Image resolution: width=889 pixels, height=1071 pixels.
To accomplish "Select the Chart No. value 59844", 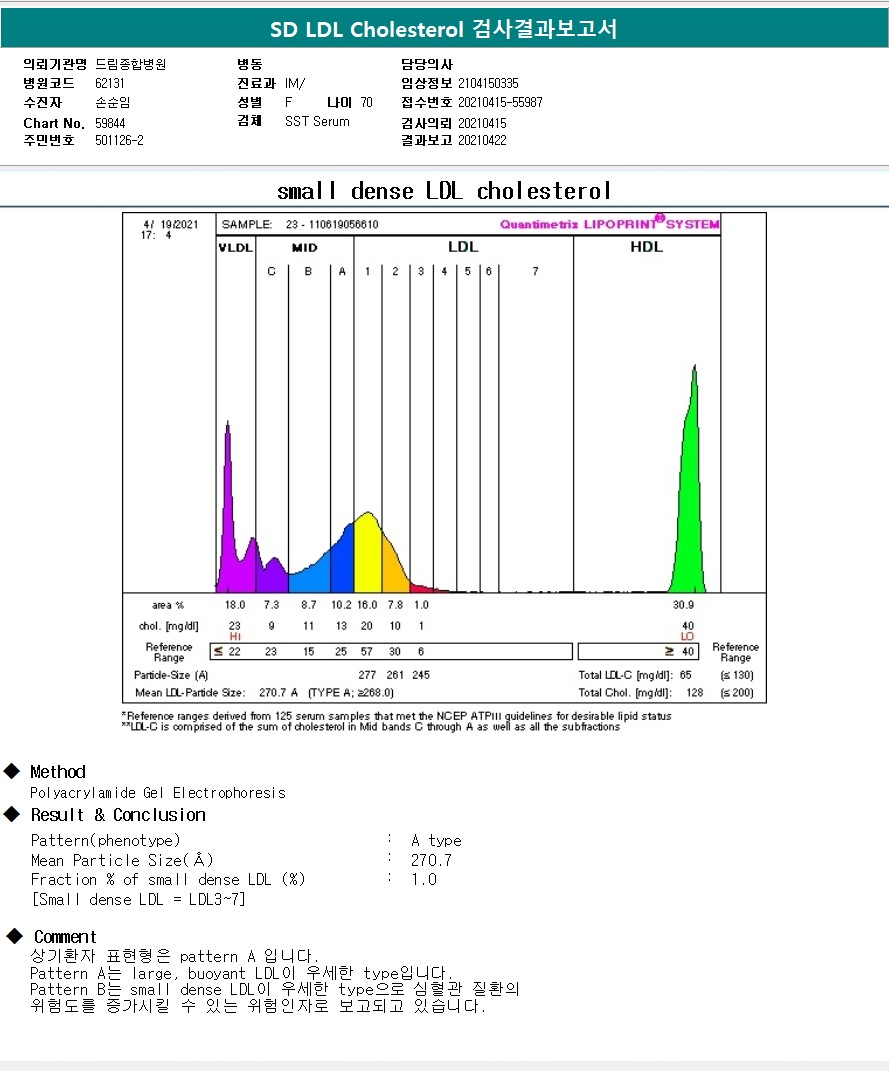I will (x=111, y=123).
